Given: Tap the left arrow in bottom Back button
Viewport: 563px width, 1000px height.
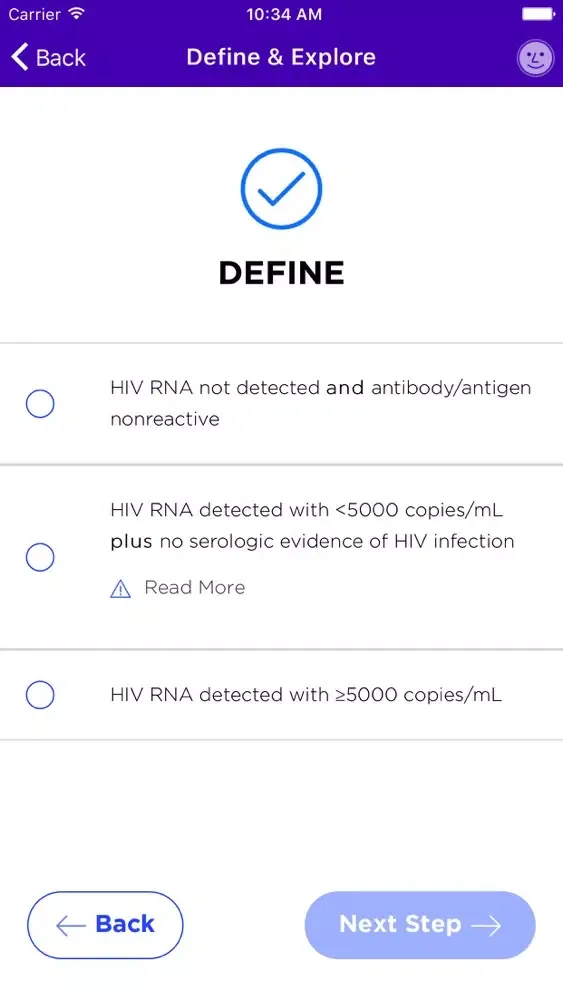Looking at the screenshot, I should tap(71, 925).
